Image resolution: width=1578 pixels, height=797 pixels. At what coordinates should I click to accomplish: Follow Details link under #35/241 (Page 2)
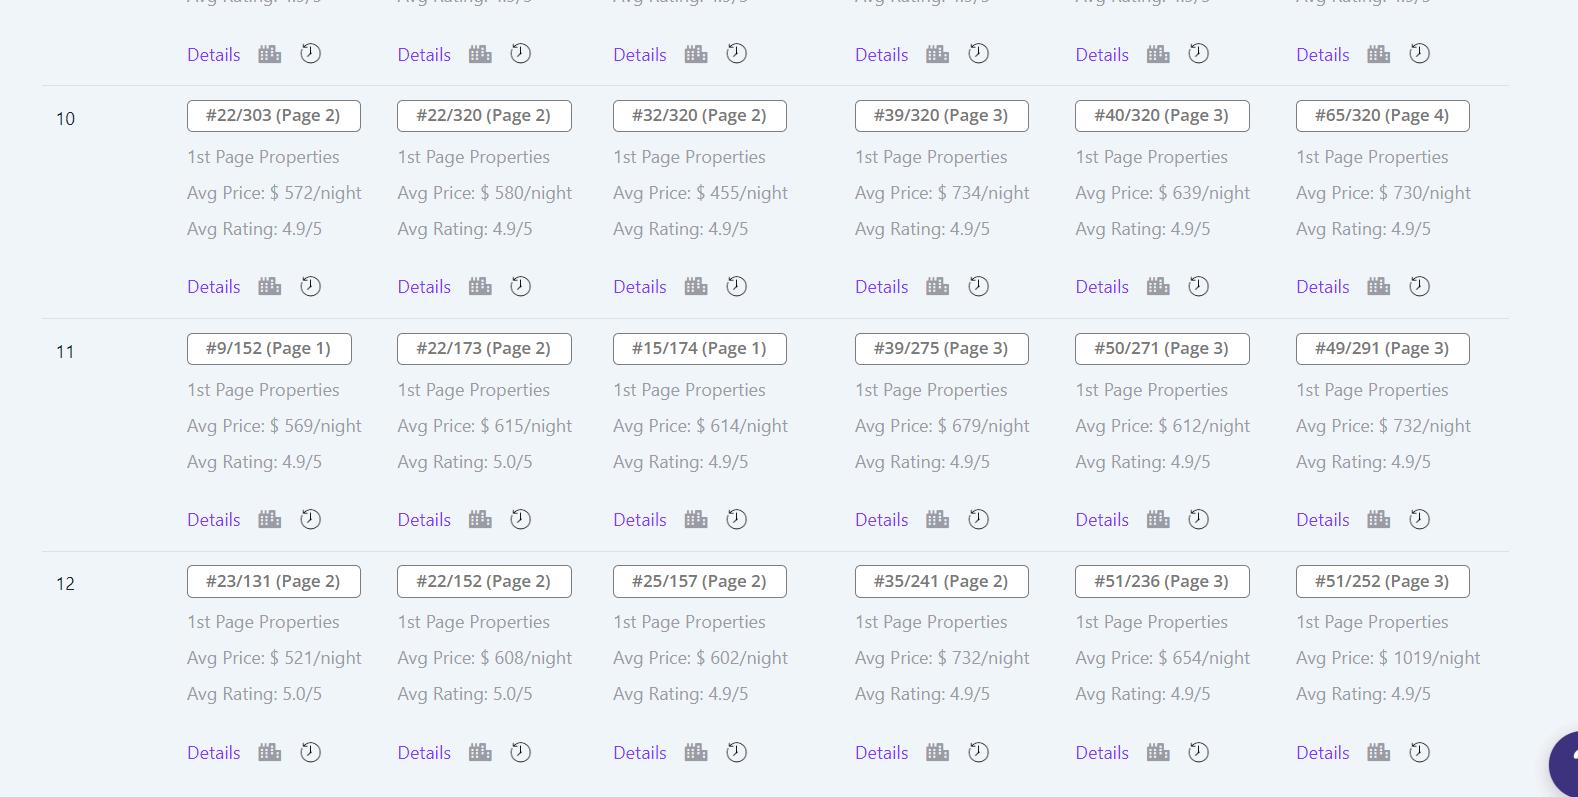882,753
